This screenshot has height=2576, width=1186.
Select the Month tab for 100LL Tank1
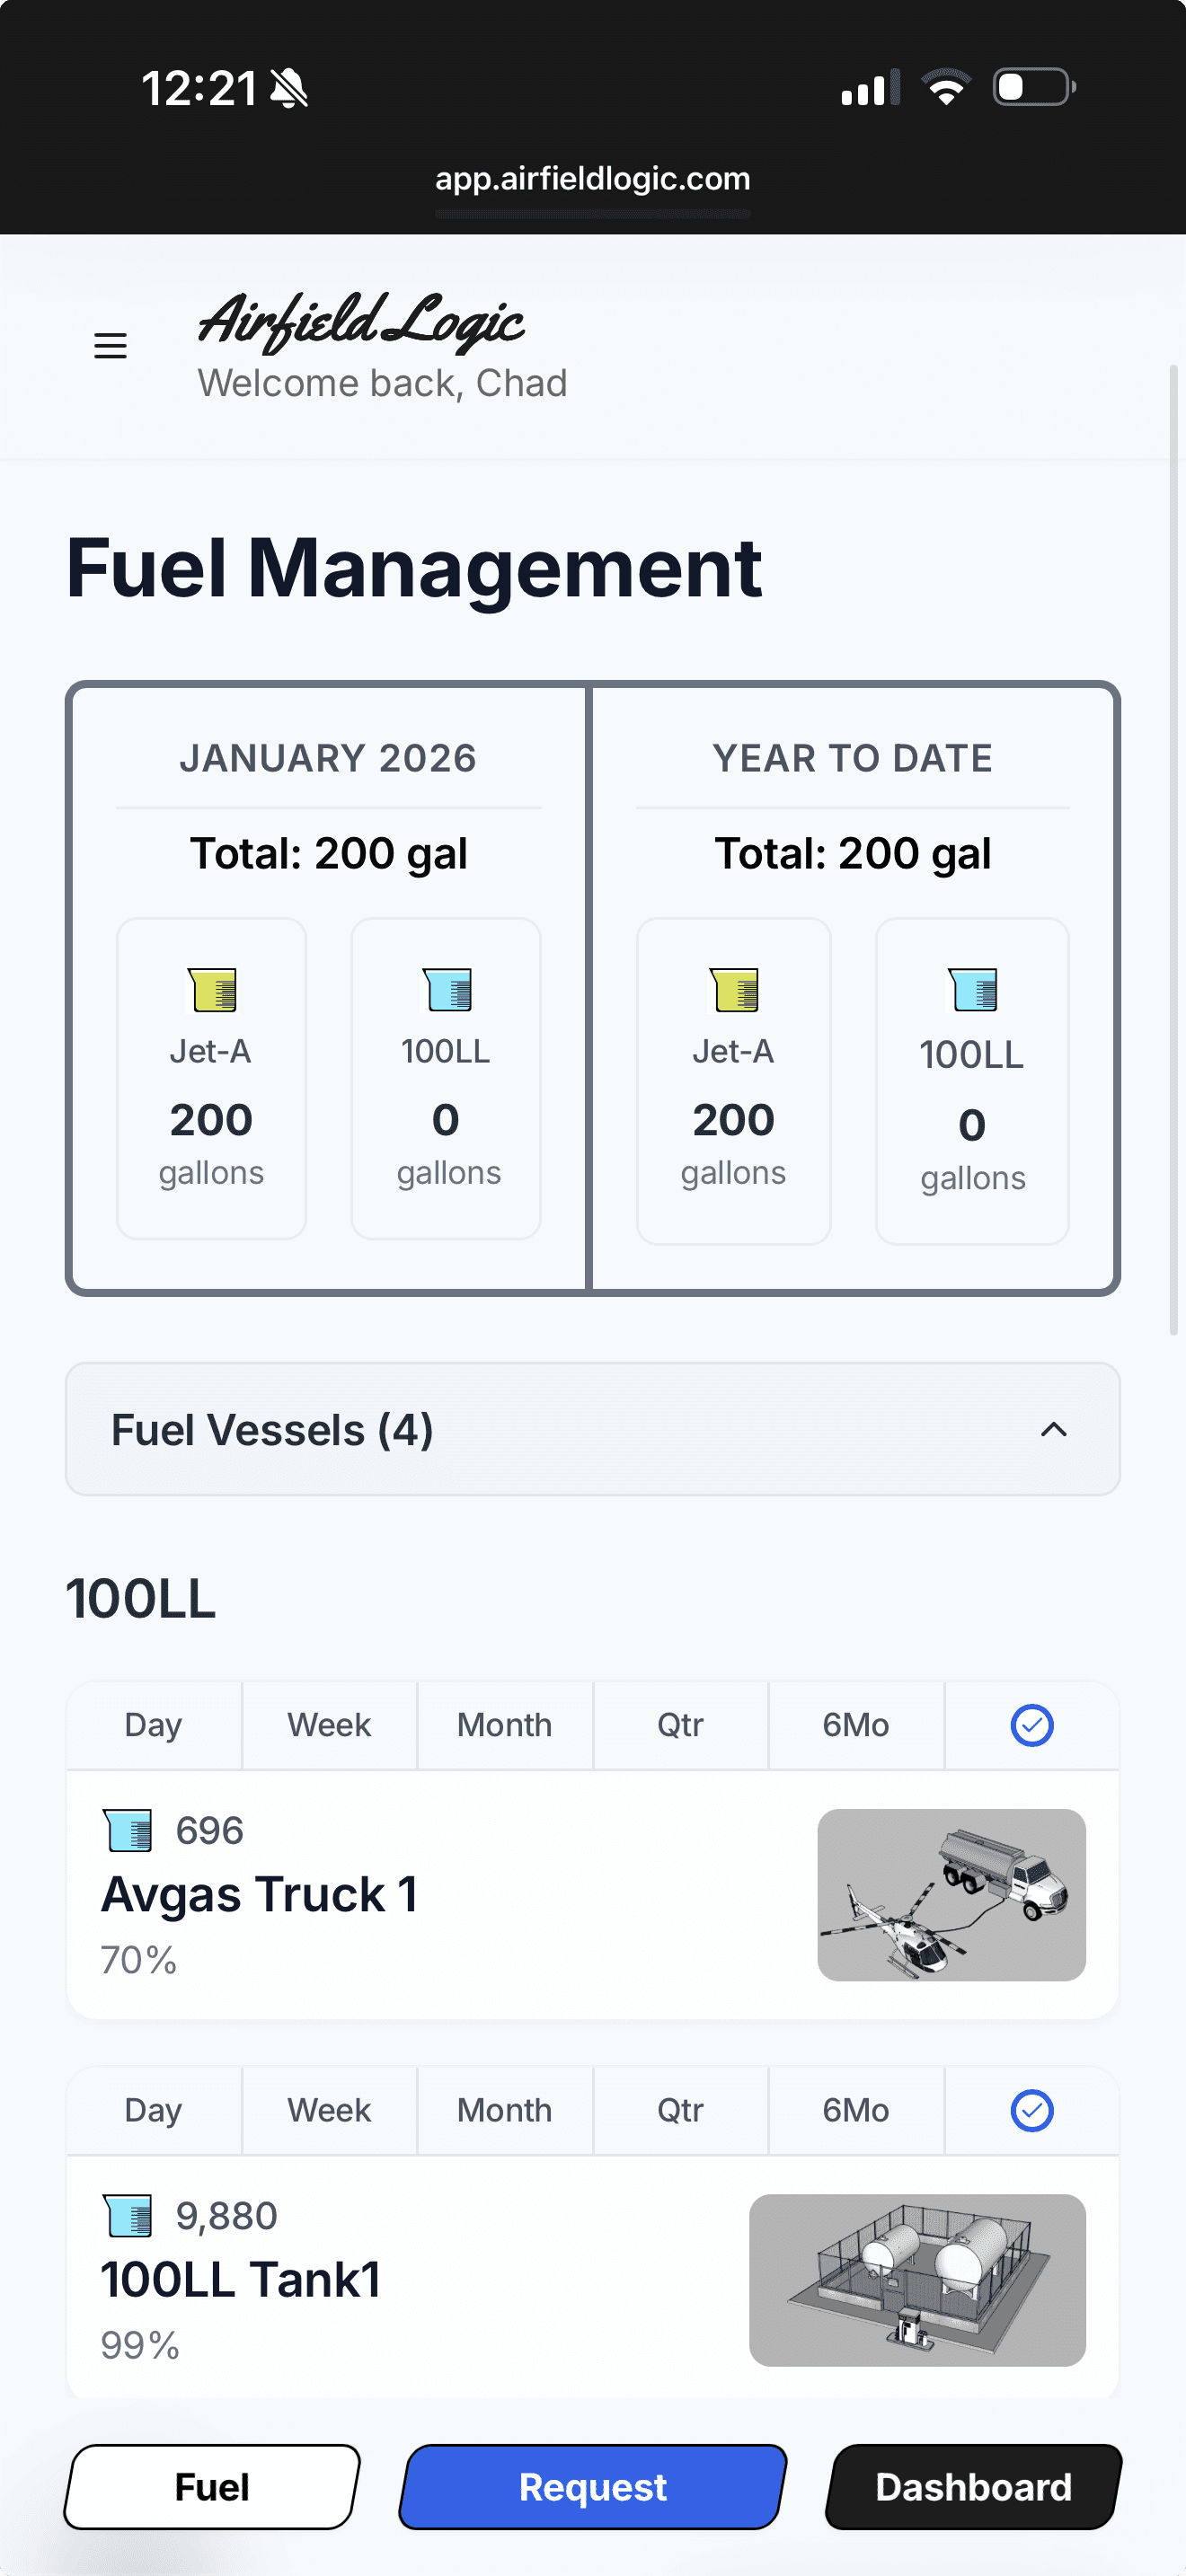pyautogui.click(x=504, y=2110)
